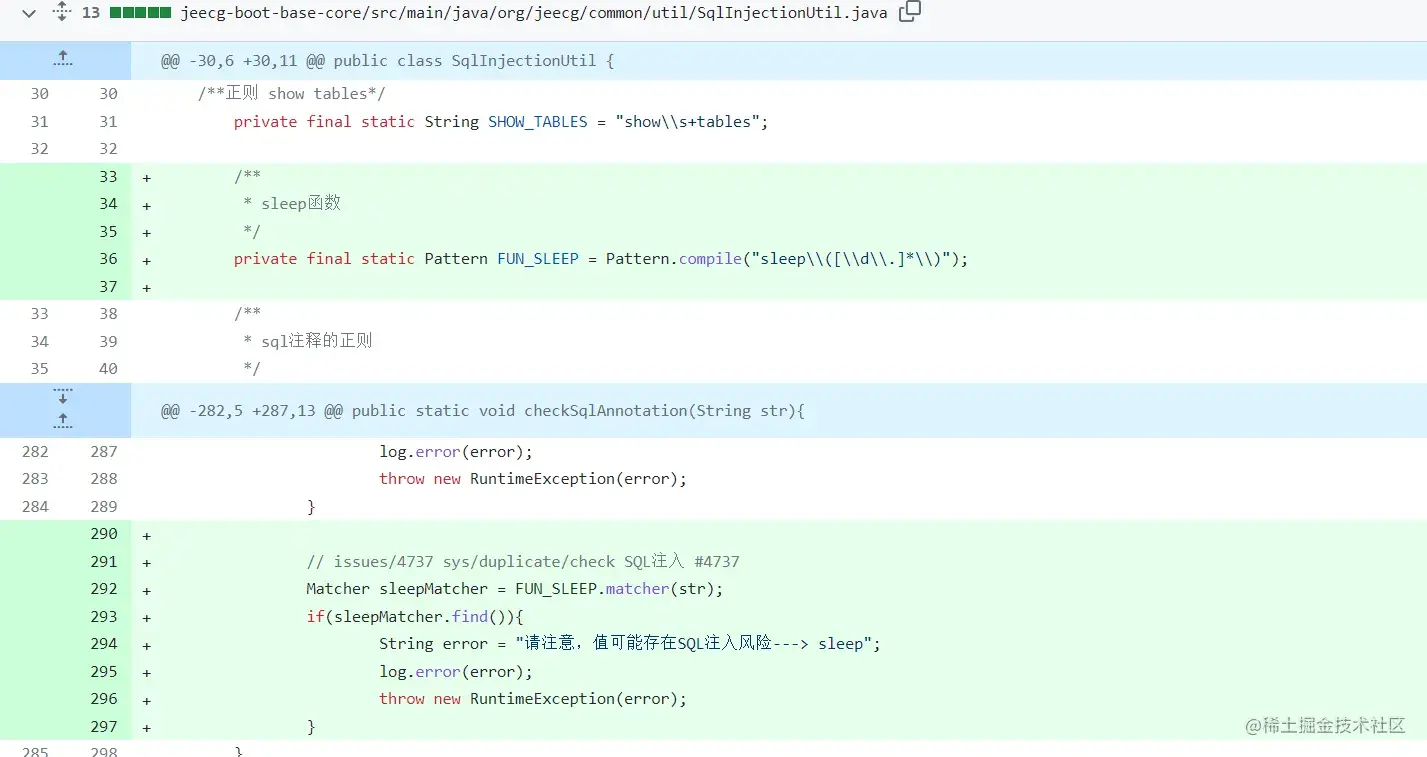1427x757 pixels.
Task: Click 'log.error(error);' on line 287
Action: pyautogui.click(x=456, y=452)
